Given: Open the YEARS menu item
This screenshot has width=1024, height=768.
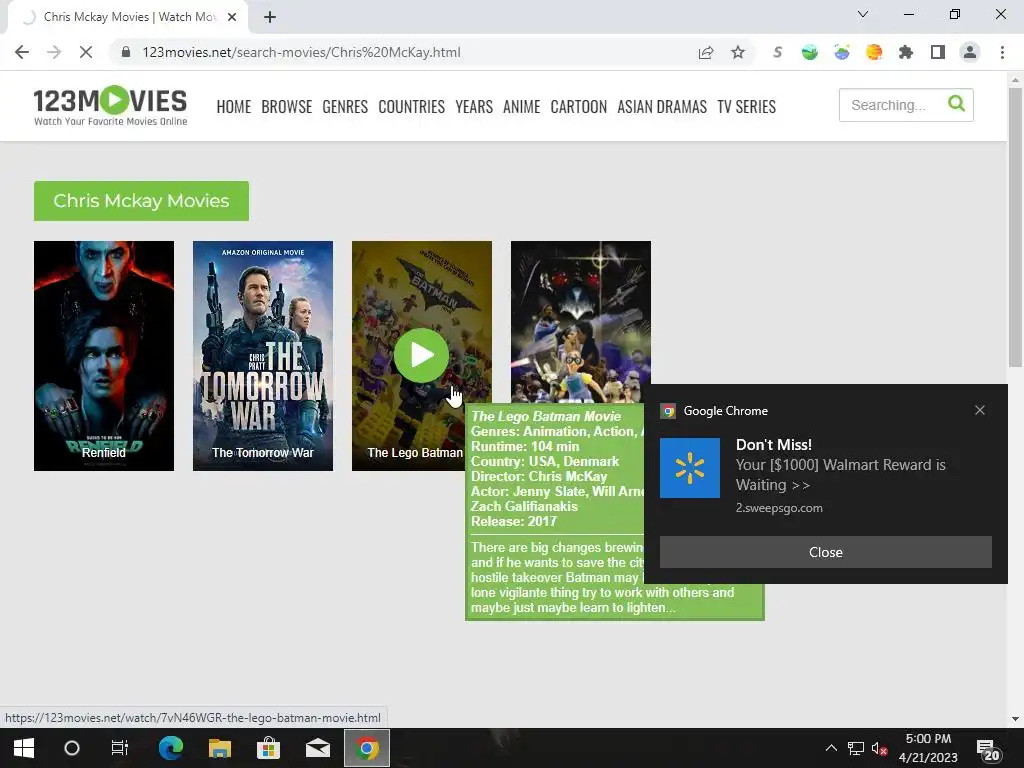Looking at the screenshot, I should (474, 106).
